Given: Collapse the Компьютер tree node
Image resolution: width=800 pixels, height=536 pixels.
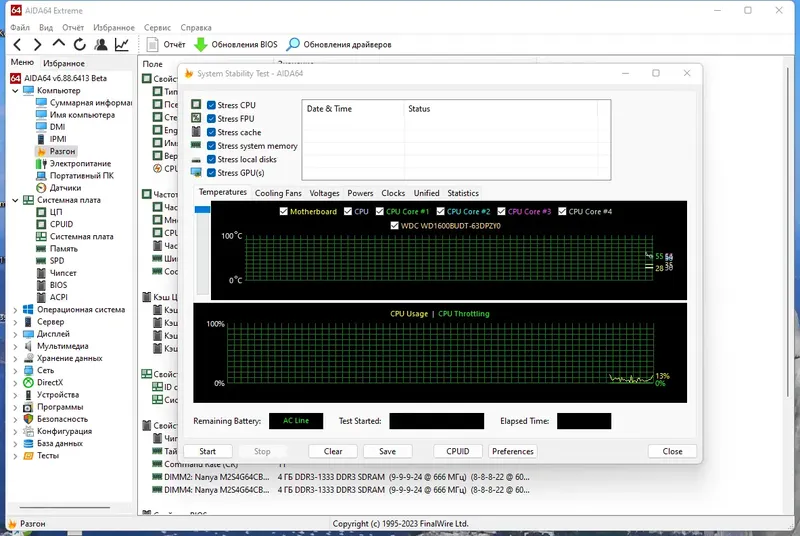Looking at the screenshot, I should click(15, 91).
